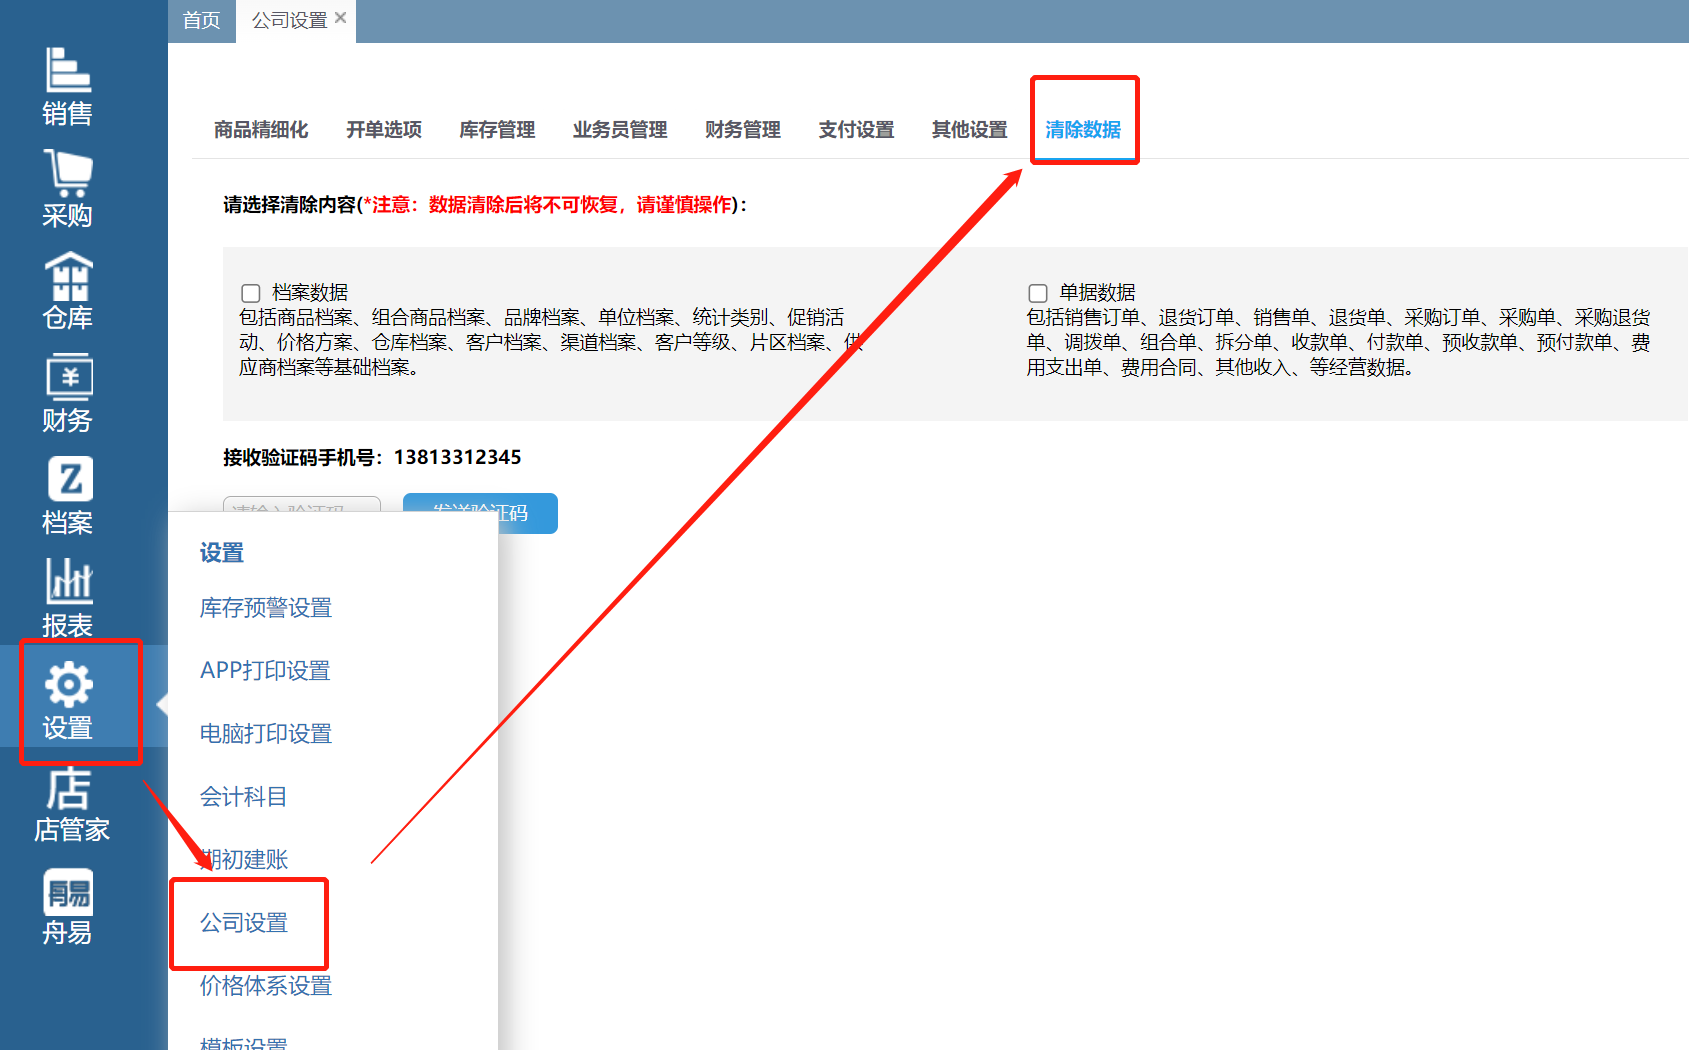Click the 档案数据 description paragraph
1689x1050 pixels.
(x=551, y=343)
